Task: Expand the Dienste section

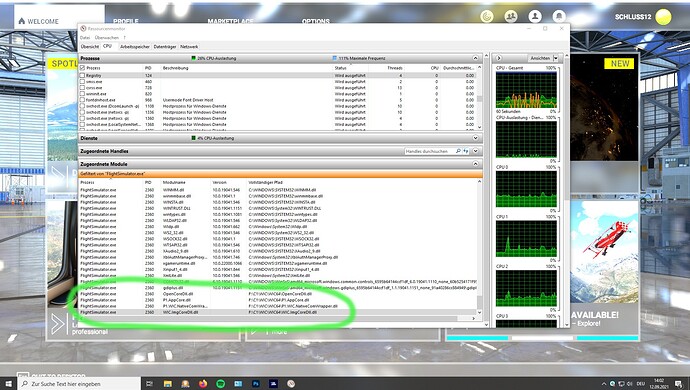Action: tap(475, 138)
